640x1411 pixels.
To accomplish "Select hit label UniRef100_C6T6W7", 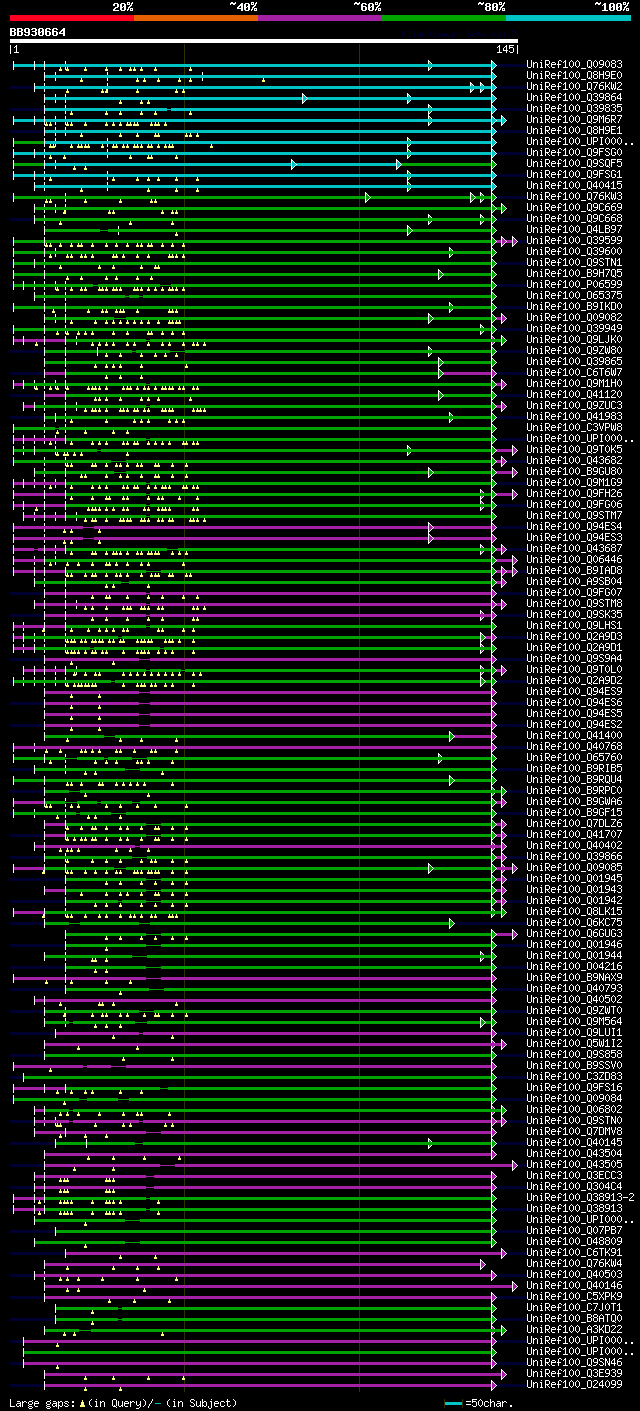I will (574, 372).
